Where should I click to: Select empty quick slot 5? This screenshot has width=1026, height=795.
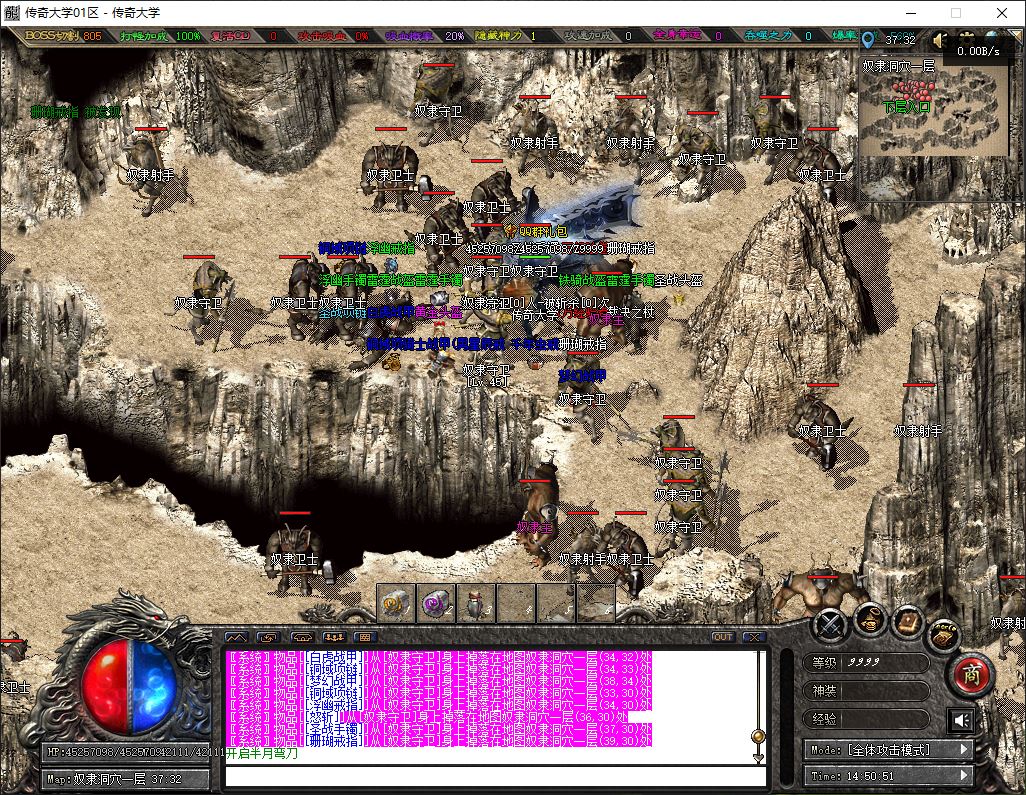(556, 603)
